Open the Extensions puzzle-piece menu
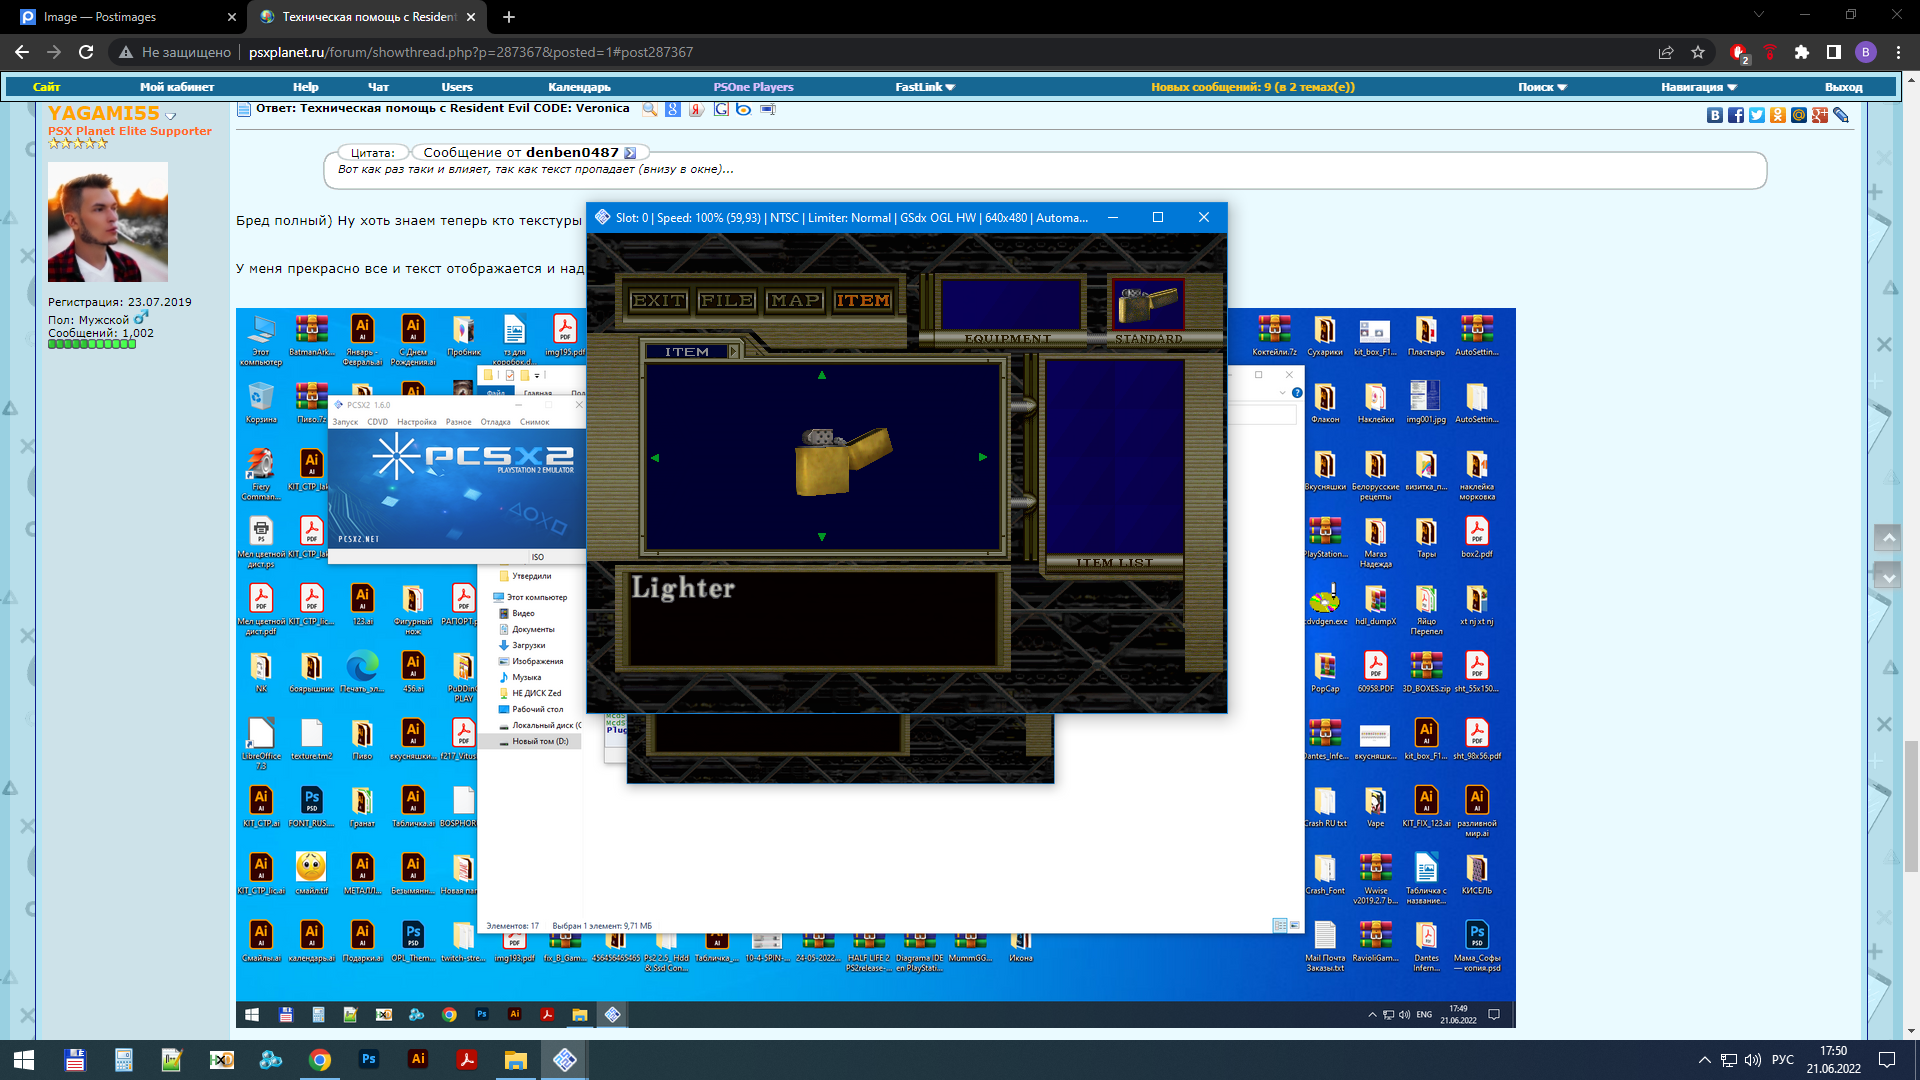Screen dimensions: 1920x1080 [x=1802, y=52]
